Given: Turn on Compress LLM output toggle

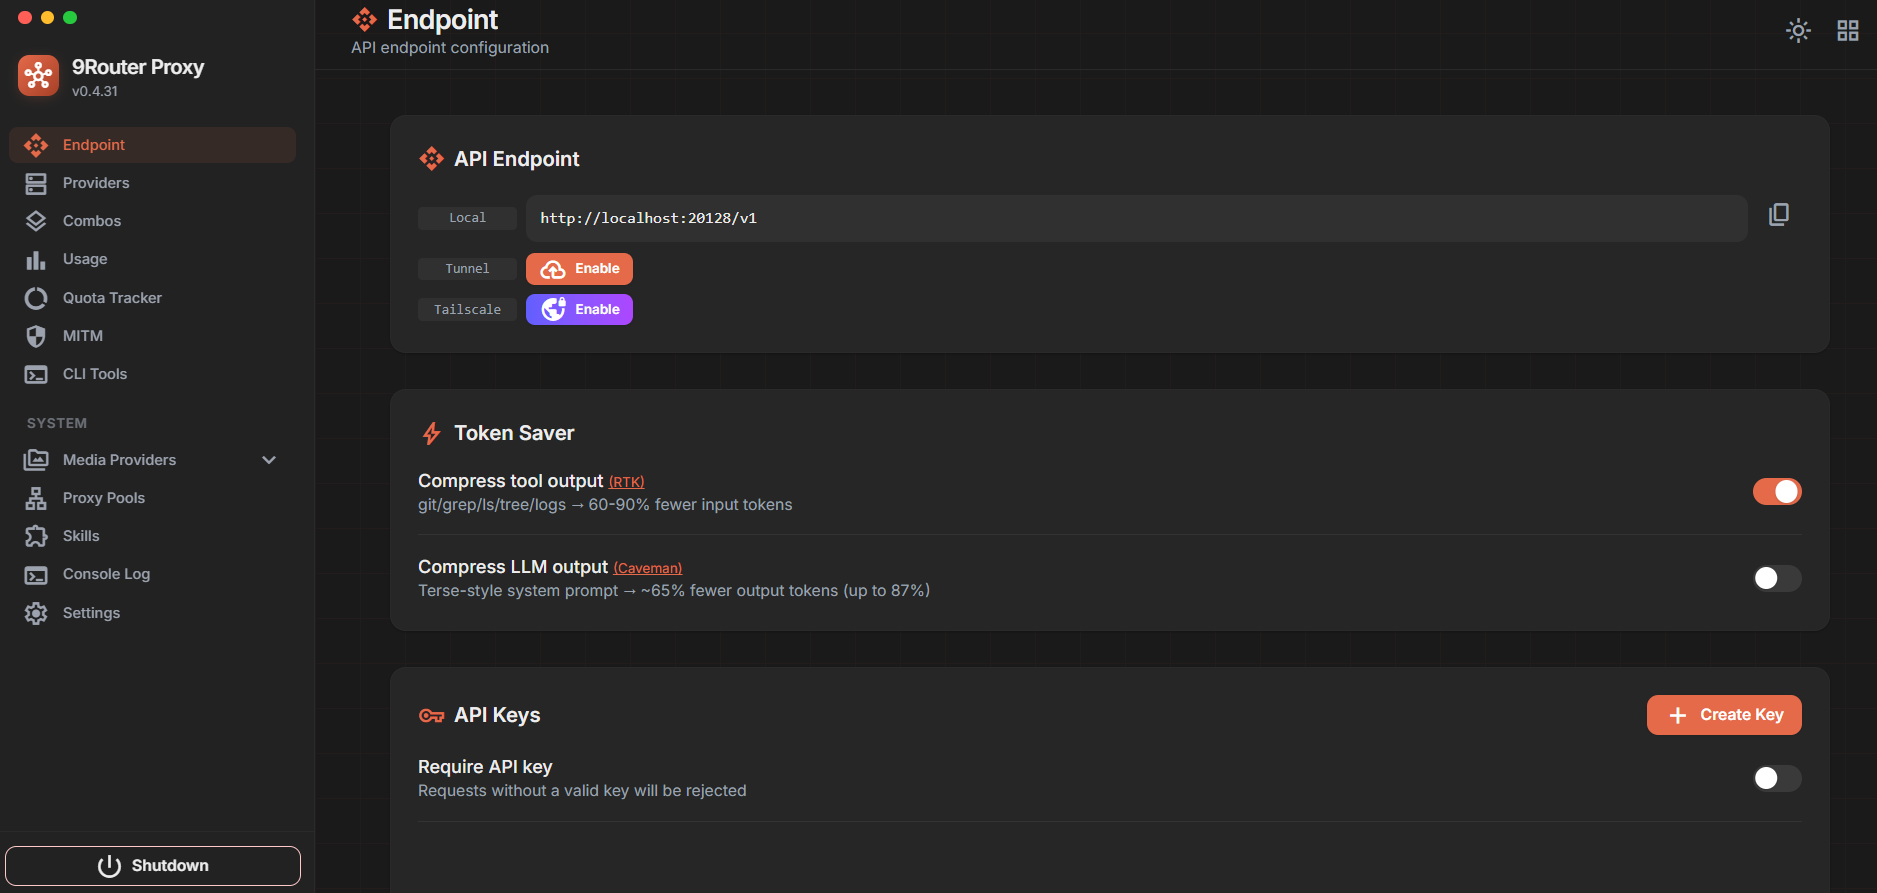Looking at the screenshot, I should point(1777,578).
